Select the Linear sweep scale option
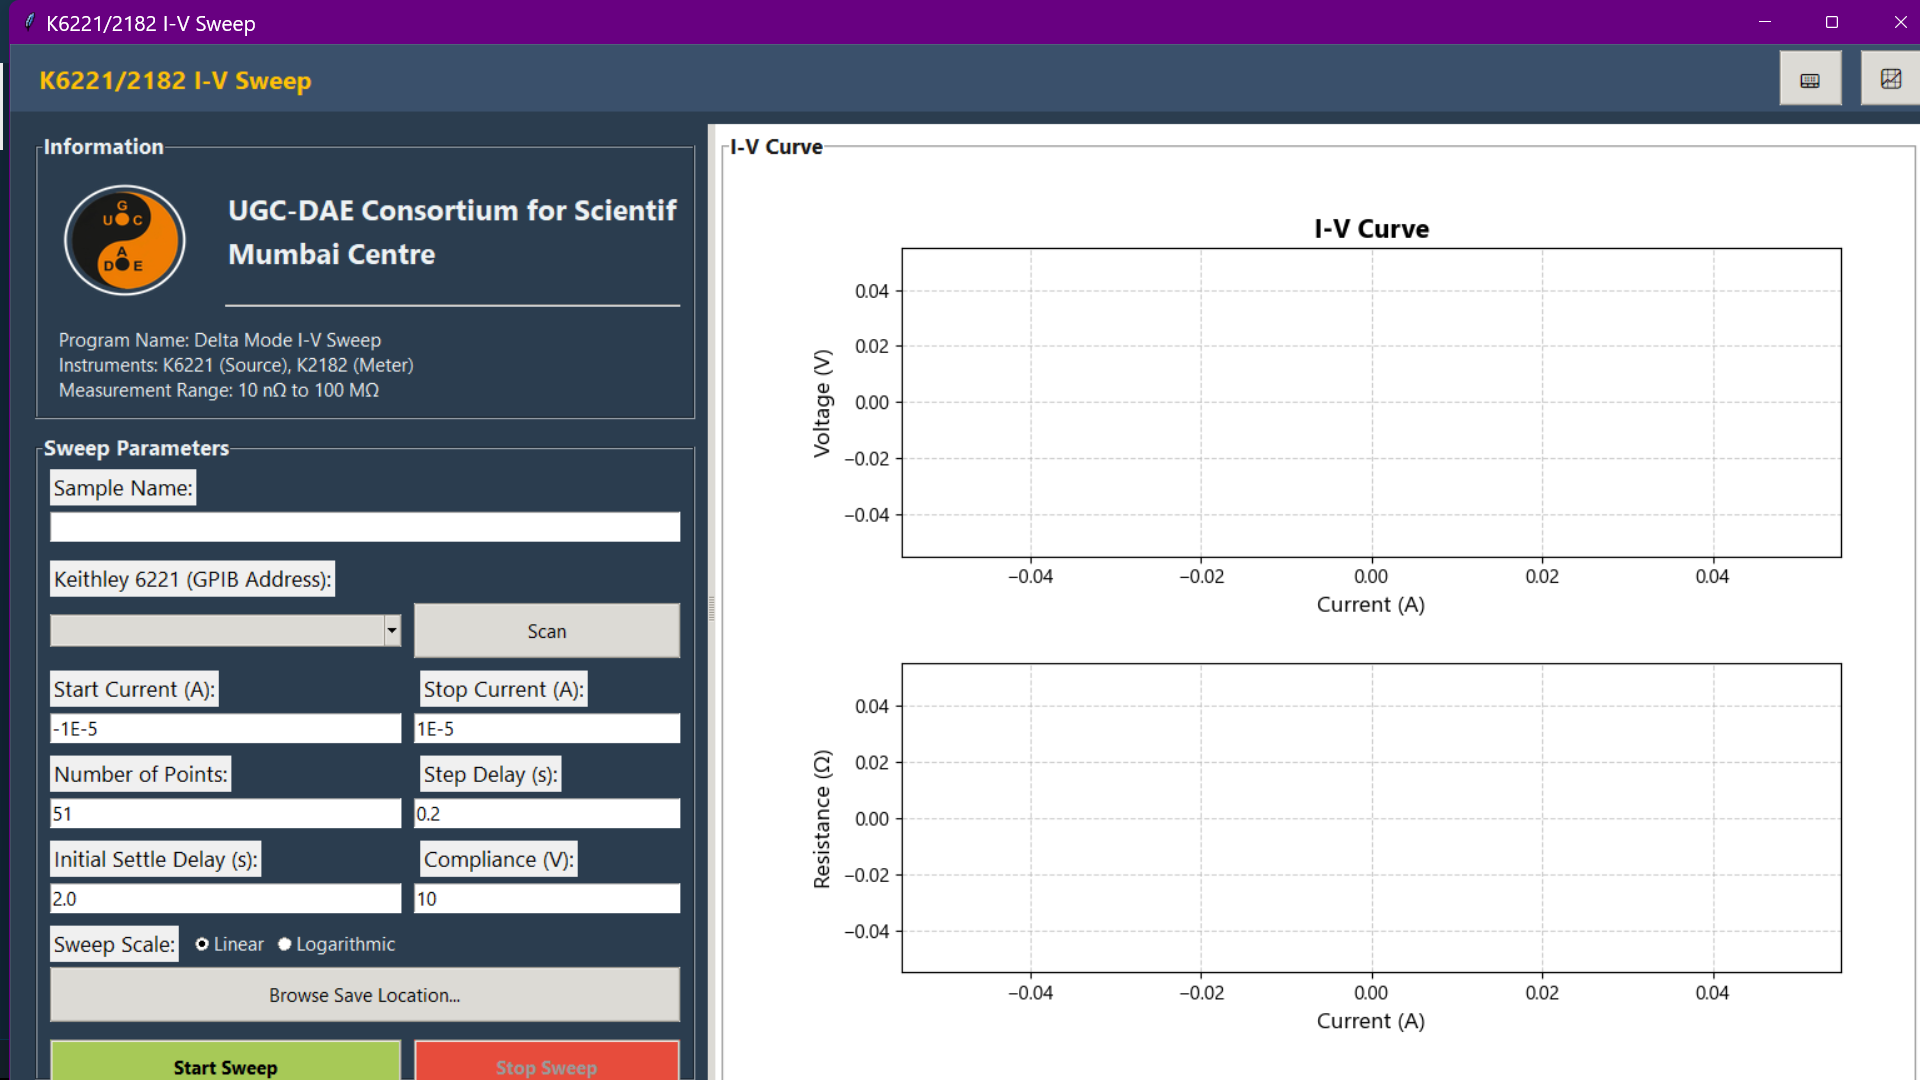The image size is (1920, 1080). [x=203, y=944]
